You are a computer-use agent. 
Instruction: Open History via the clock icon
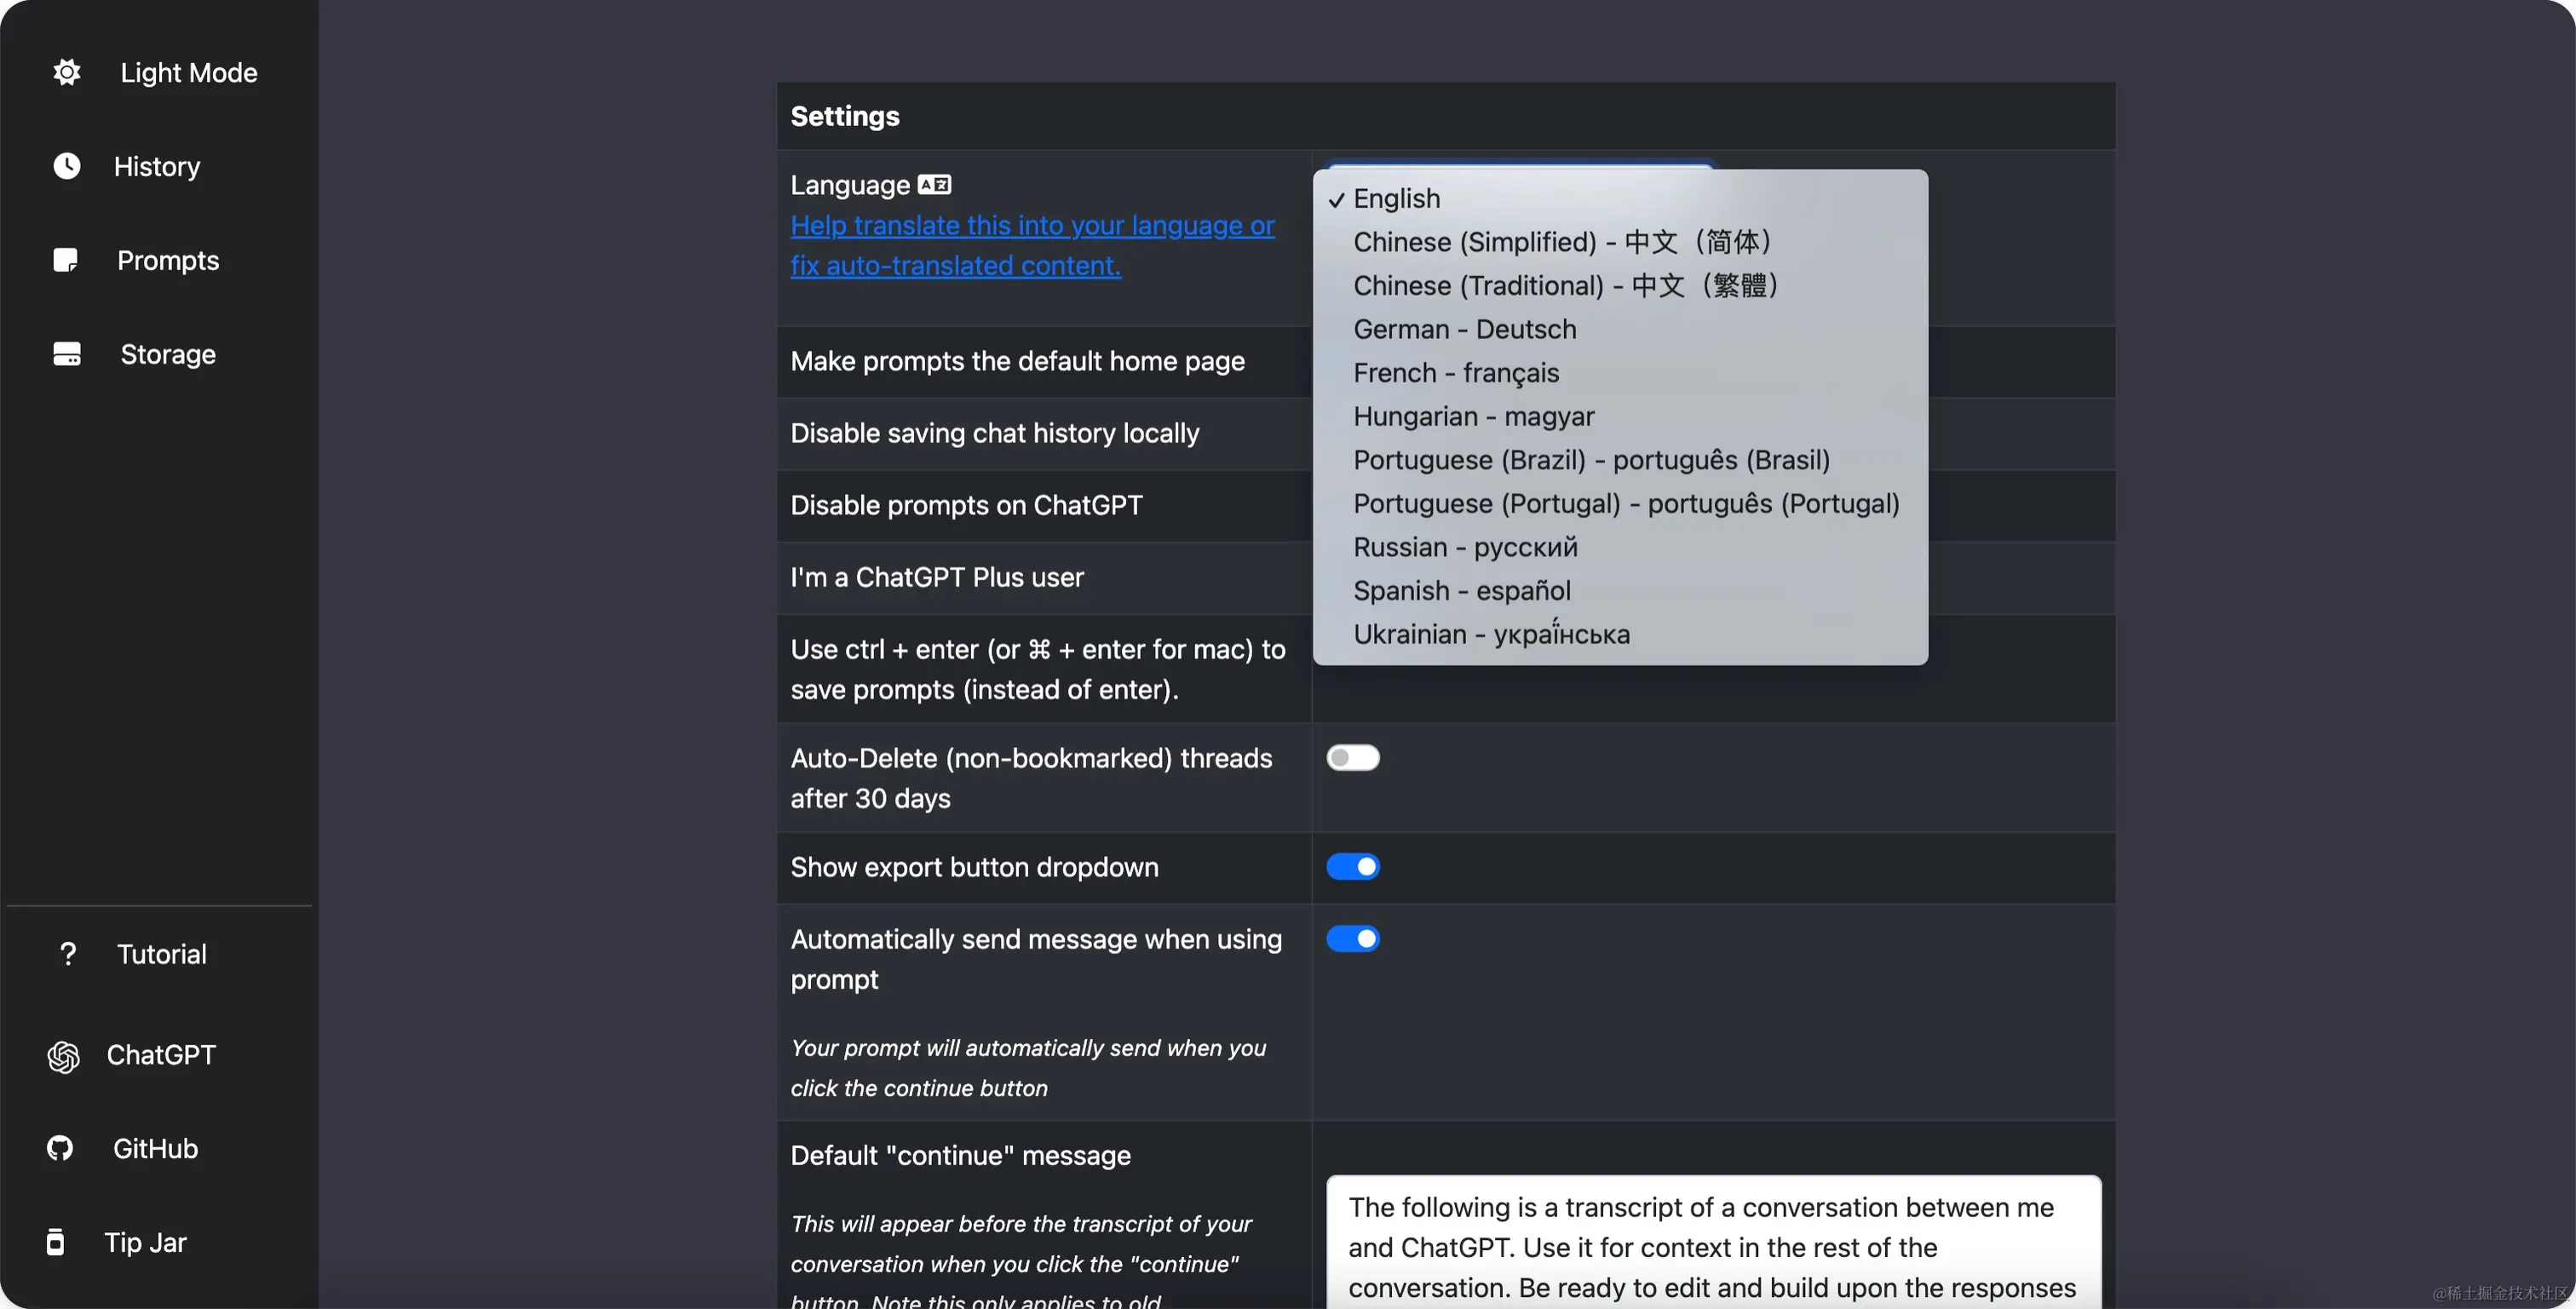pyautogui.click(x=67, y=166)
